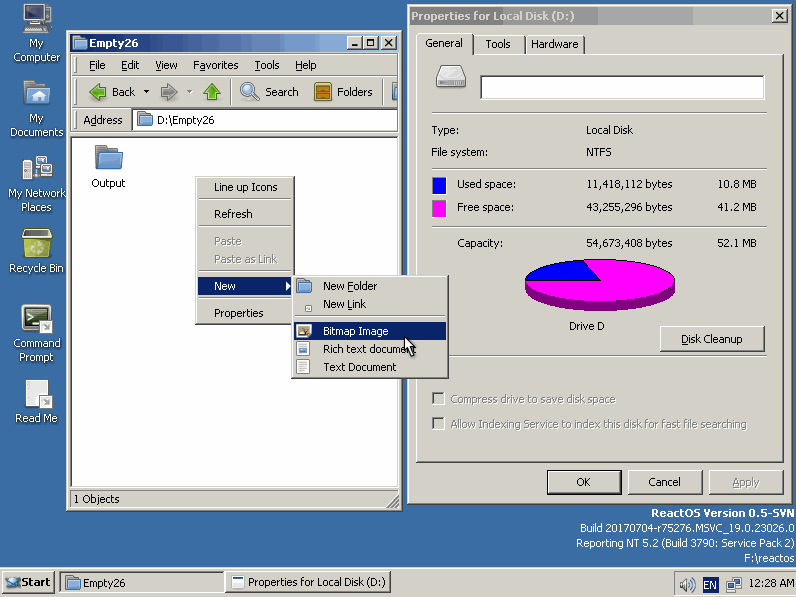Click the Start button

[x=28, y=582]
